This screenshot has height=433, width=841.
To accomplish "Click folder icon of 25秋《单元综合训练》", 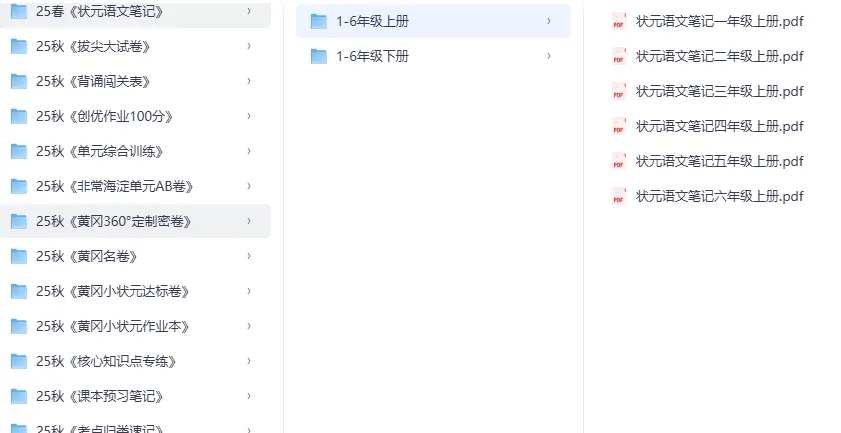I will 19,151.
